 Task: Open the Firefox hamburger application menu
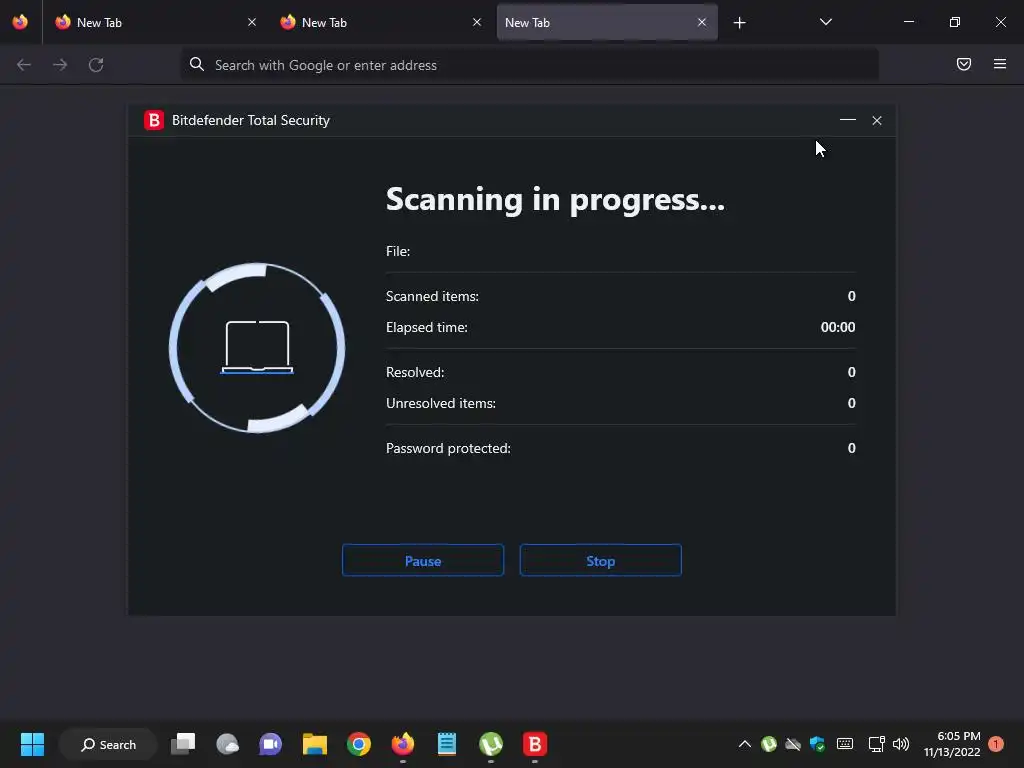pos(999,64)
